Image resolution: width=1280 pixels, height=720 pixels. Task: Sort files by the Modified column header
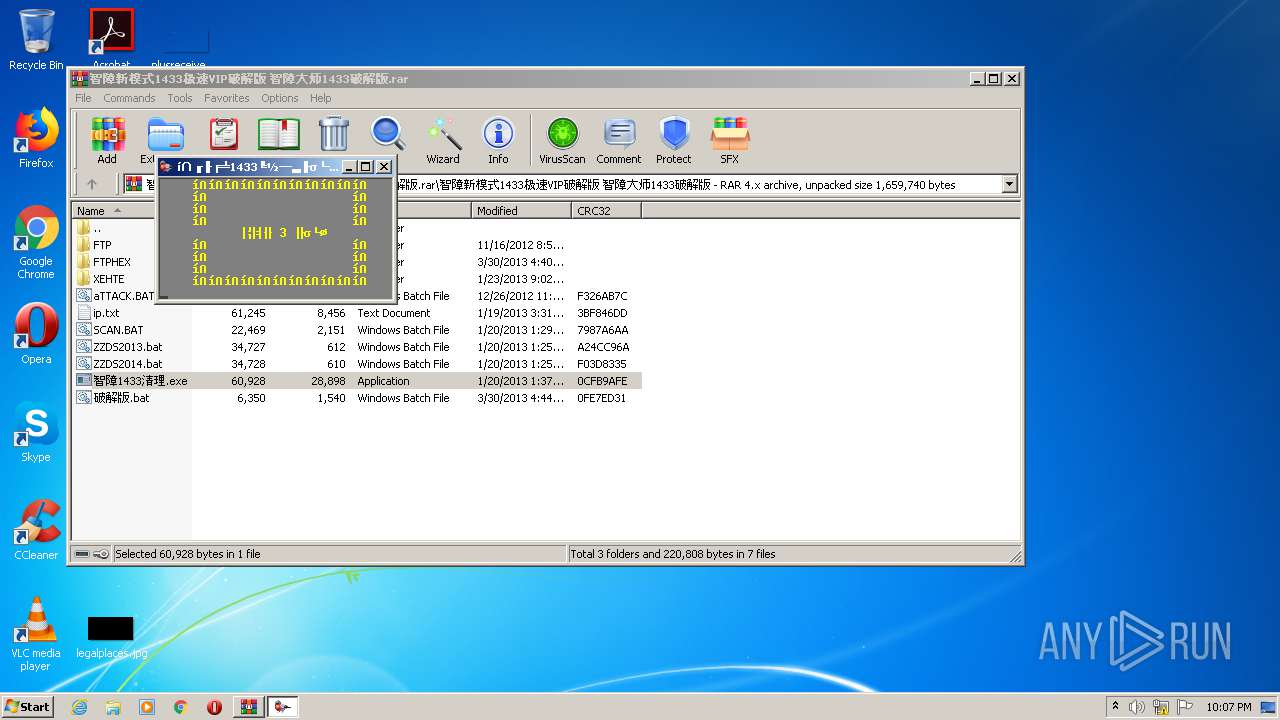coord(521,210)
